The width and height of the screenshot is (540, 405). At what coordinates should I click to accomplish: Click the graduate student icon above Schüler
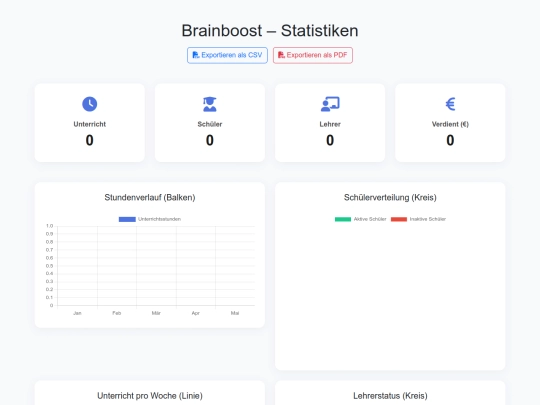pyautogui.click(x=210, y=104)
